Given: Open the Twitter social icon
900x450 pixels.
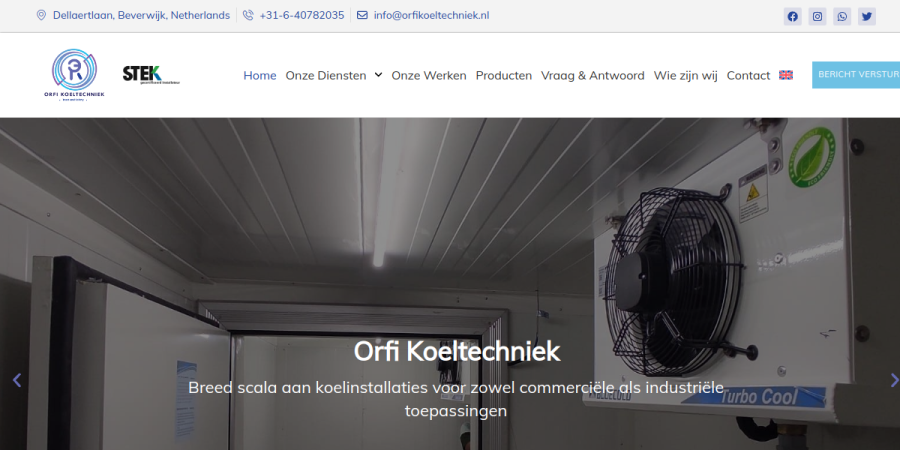Looking at the screenshot, I should 867,16.
